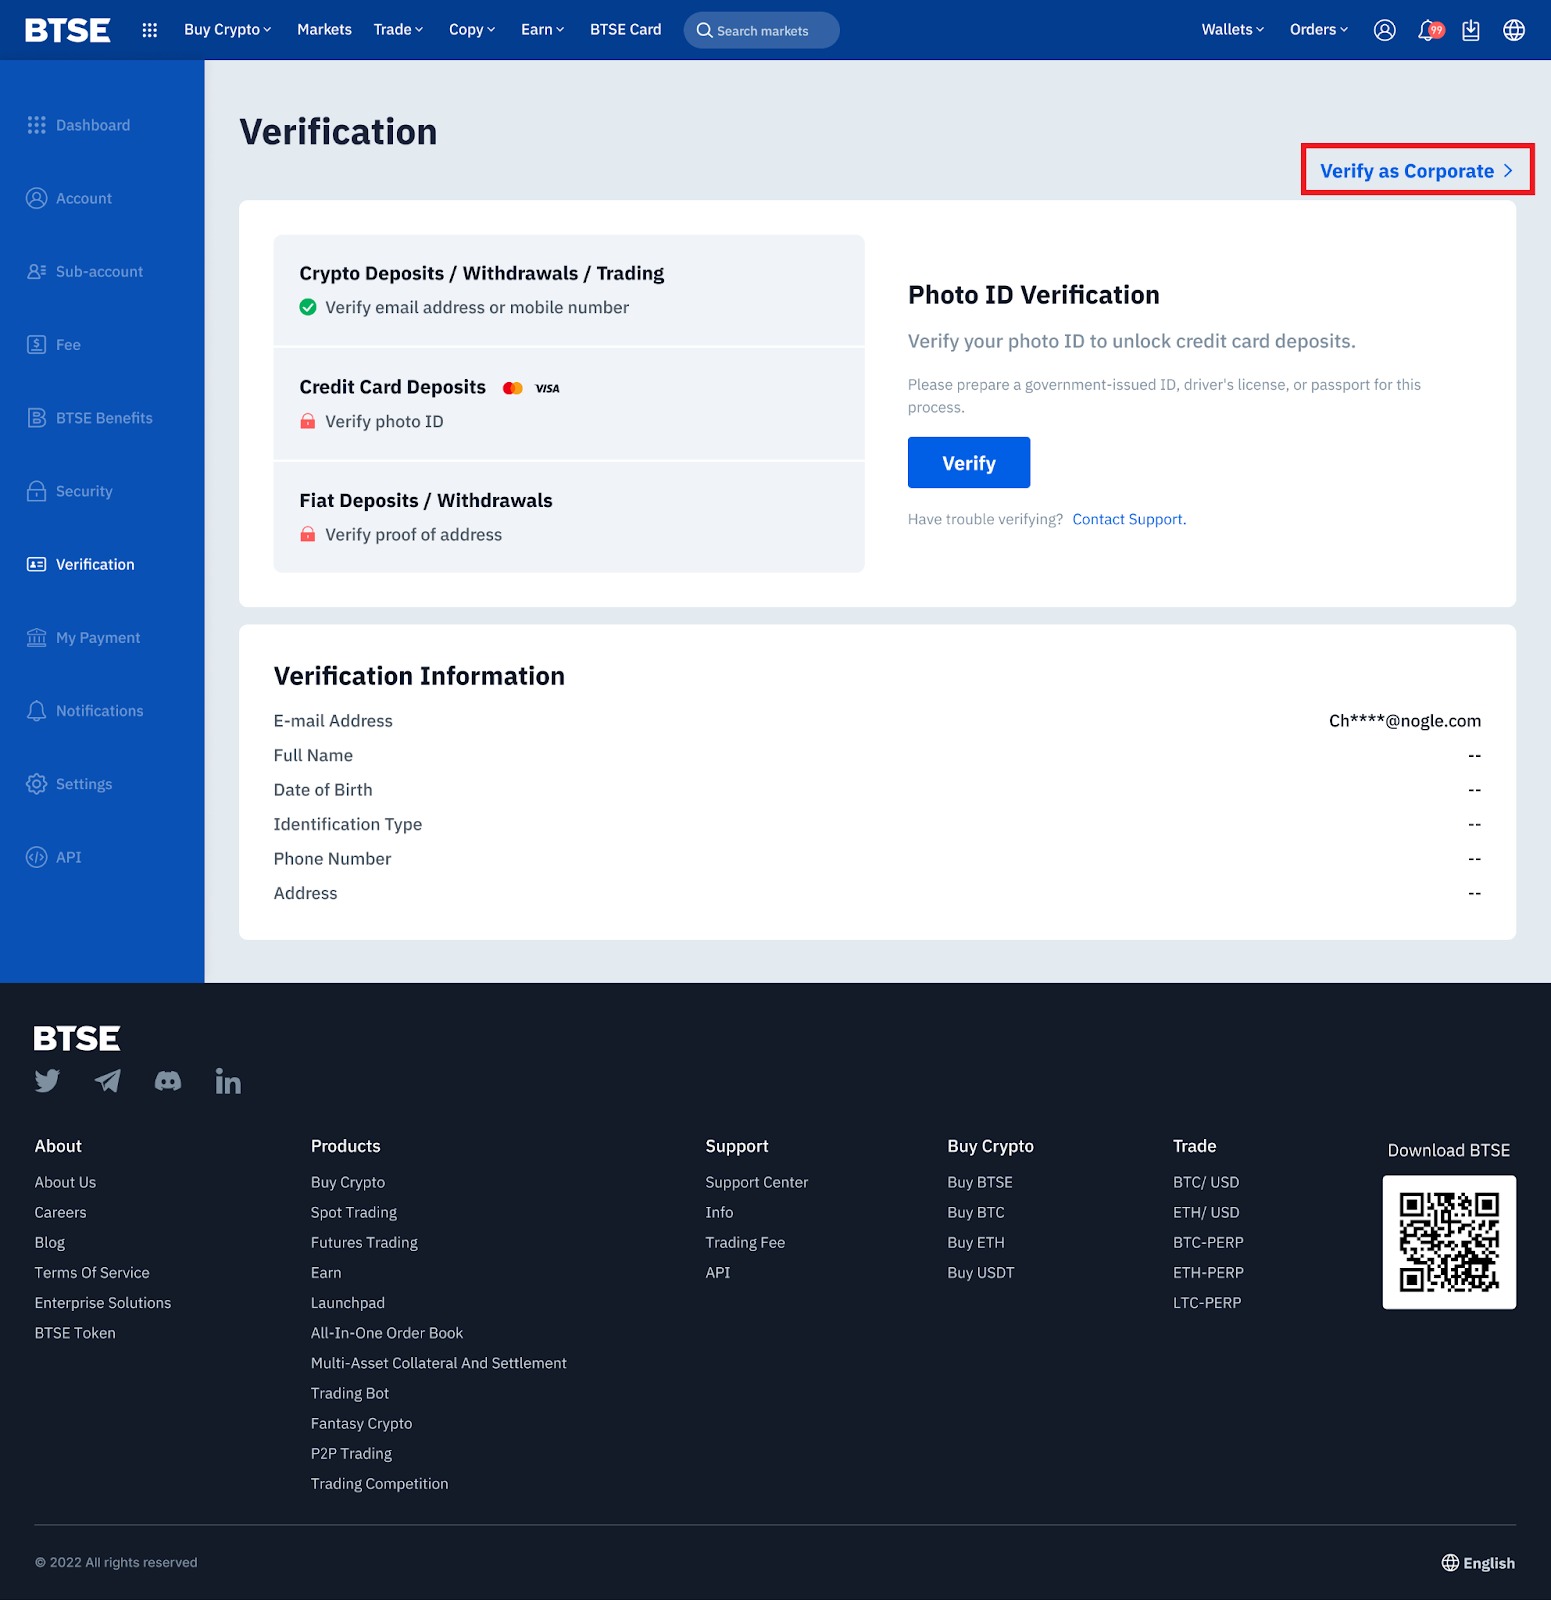Click the Mastercard icon beside Credit Card Deposits
Viewport: 1551px width, 1600px height.
coord(513,388)
